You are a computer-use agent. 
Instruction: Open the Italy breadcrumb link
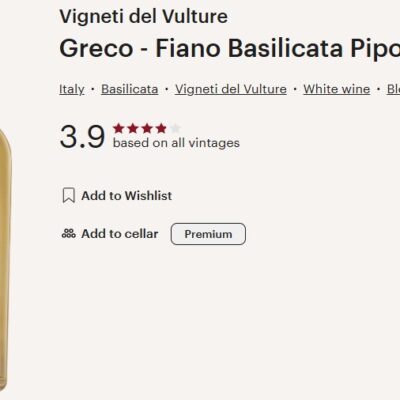point(72,89)
